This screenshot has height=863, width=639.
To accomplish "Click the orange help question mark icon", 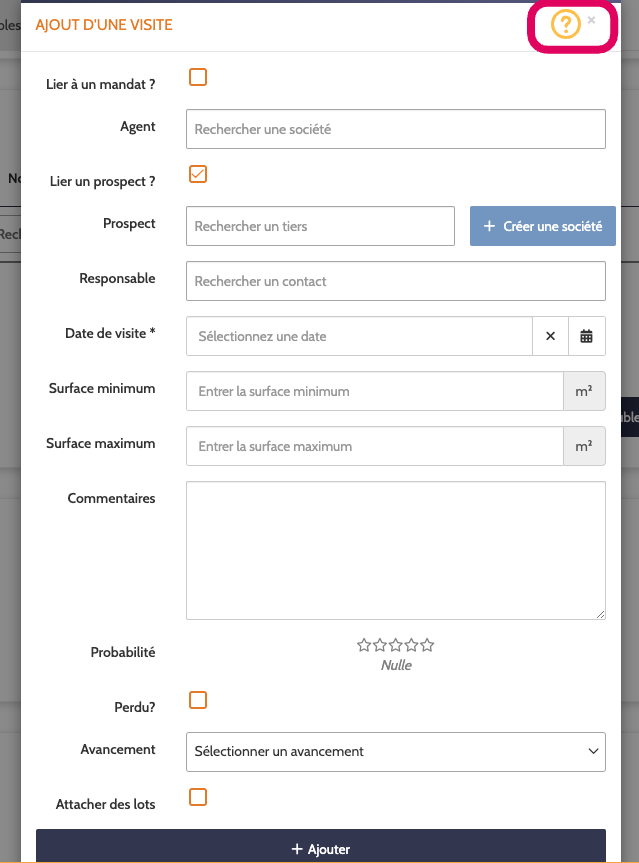I will pos(565,25).
